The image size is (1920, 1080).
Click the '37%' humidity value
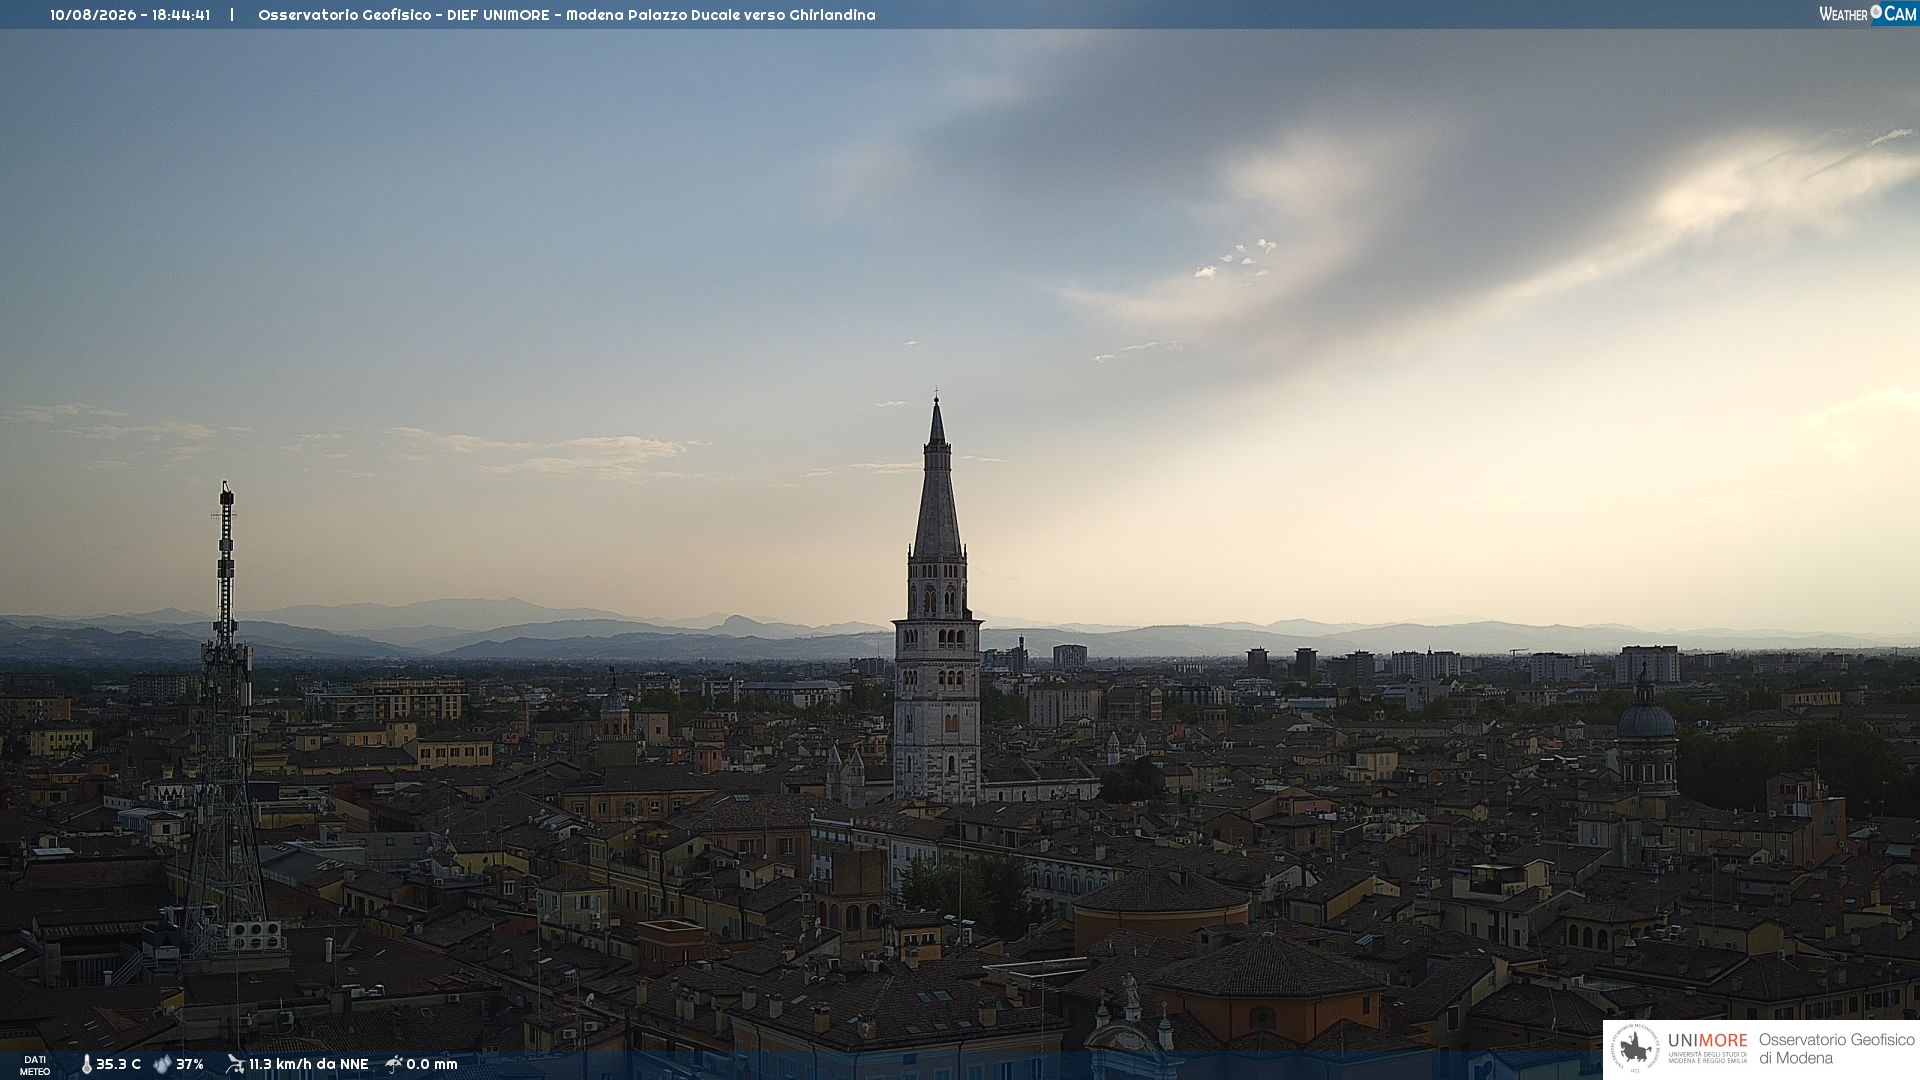point(190,1065)
